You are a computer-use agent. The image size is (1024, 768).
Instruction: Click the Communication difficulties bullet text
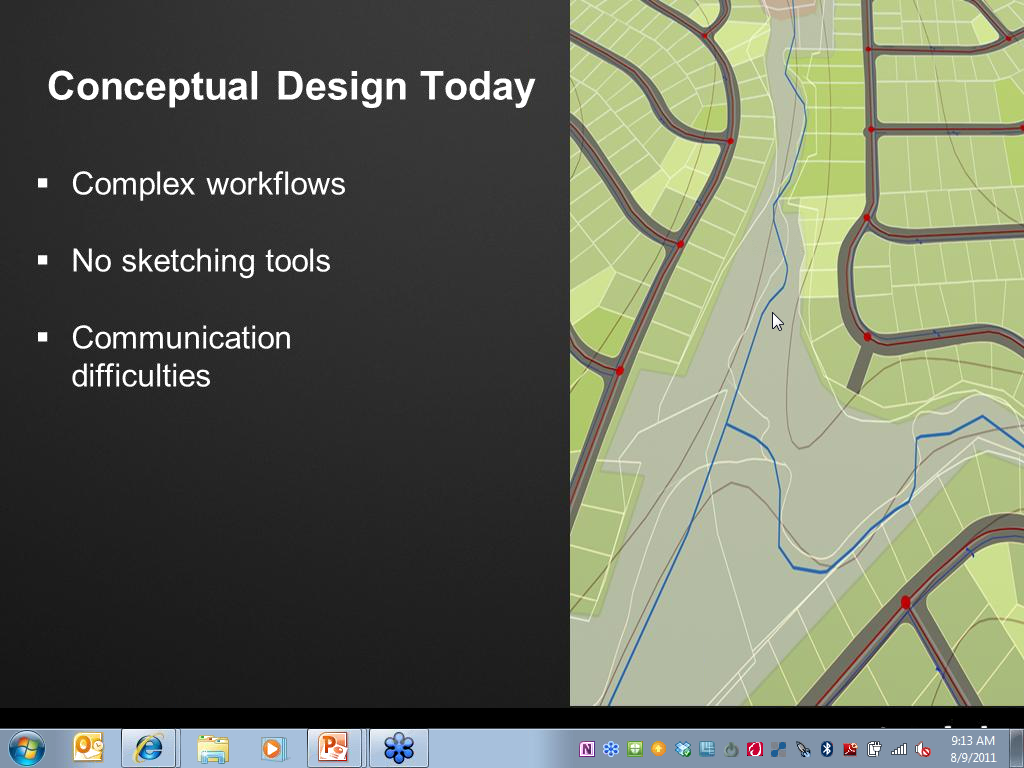pyautogui.click(x=181, y=357)
